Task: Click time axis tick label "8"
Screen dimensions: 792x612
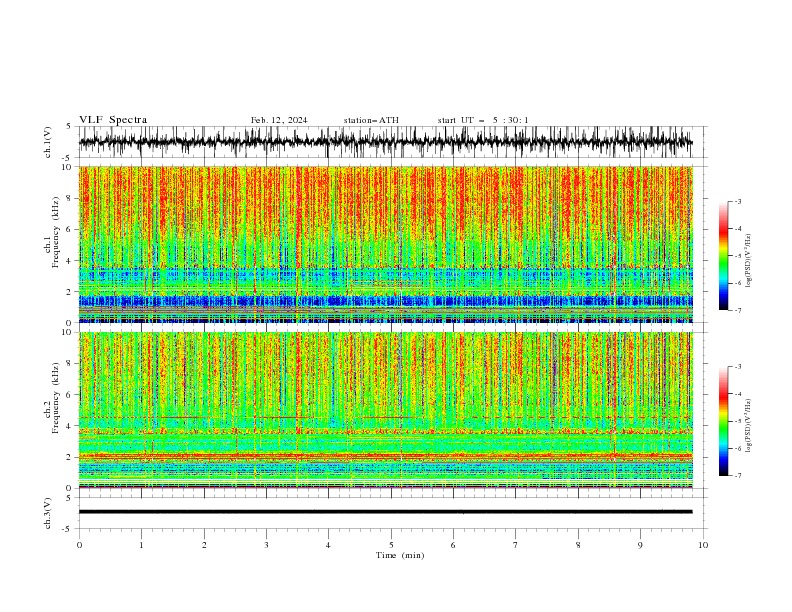Action: pos(578,545)
